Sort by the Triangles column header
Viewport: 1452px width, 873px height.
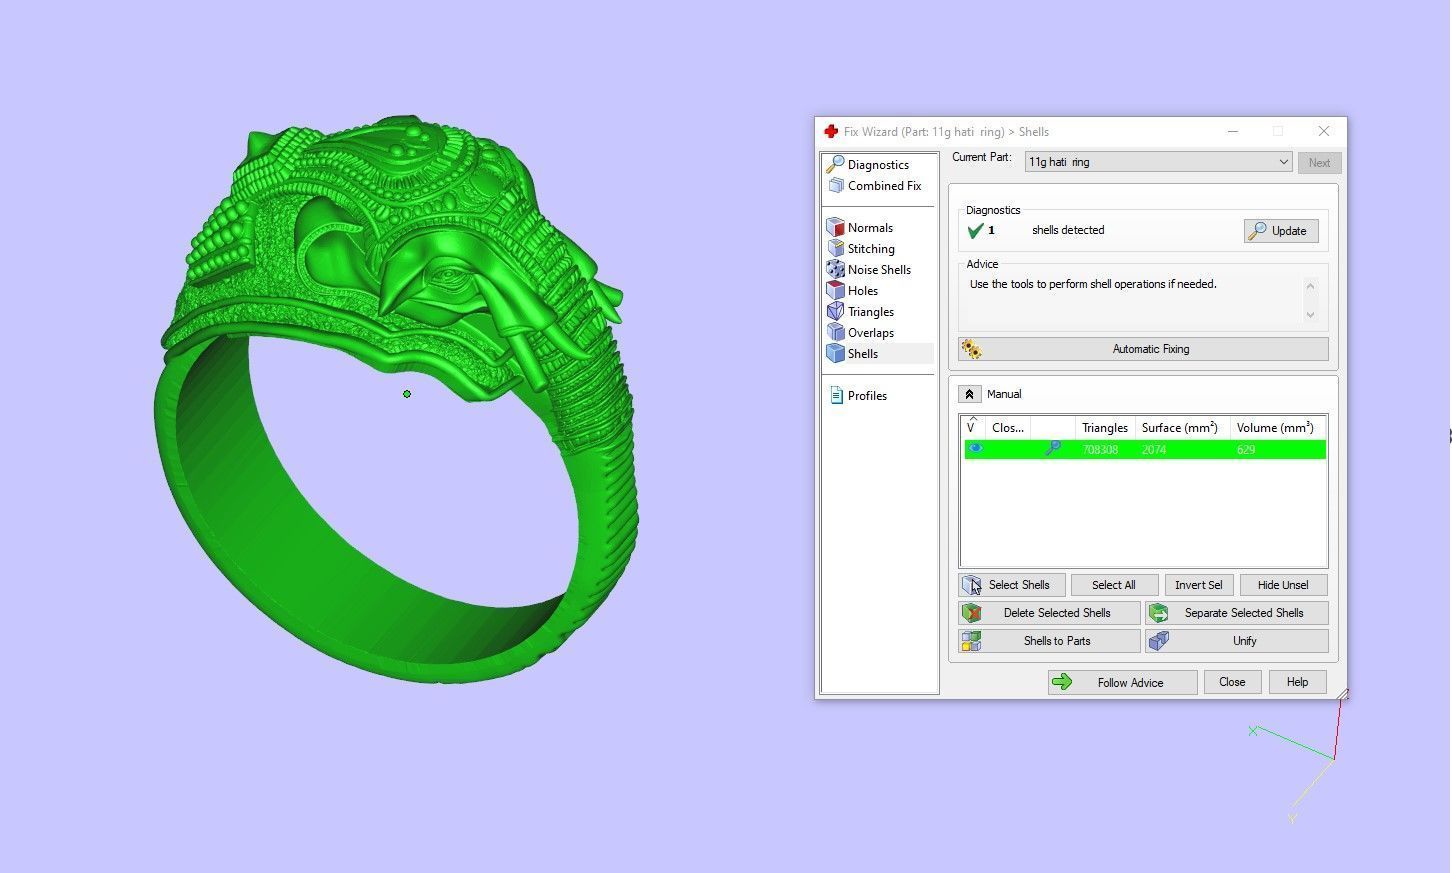tap(1104, 427)
